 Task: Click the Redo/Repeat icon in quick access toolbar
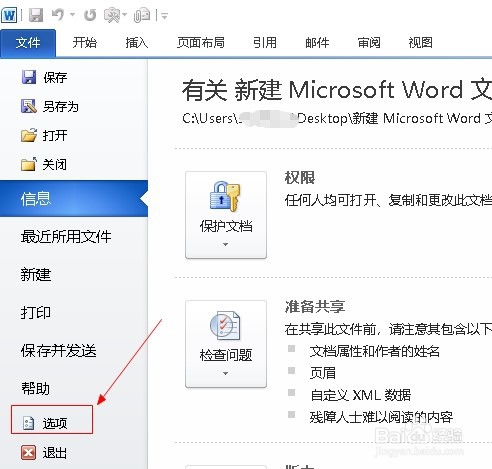90,15
